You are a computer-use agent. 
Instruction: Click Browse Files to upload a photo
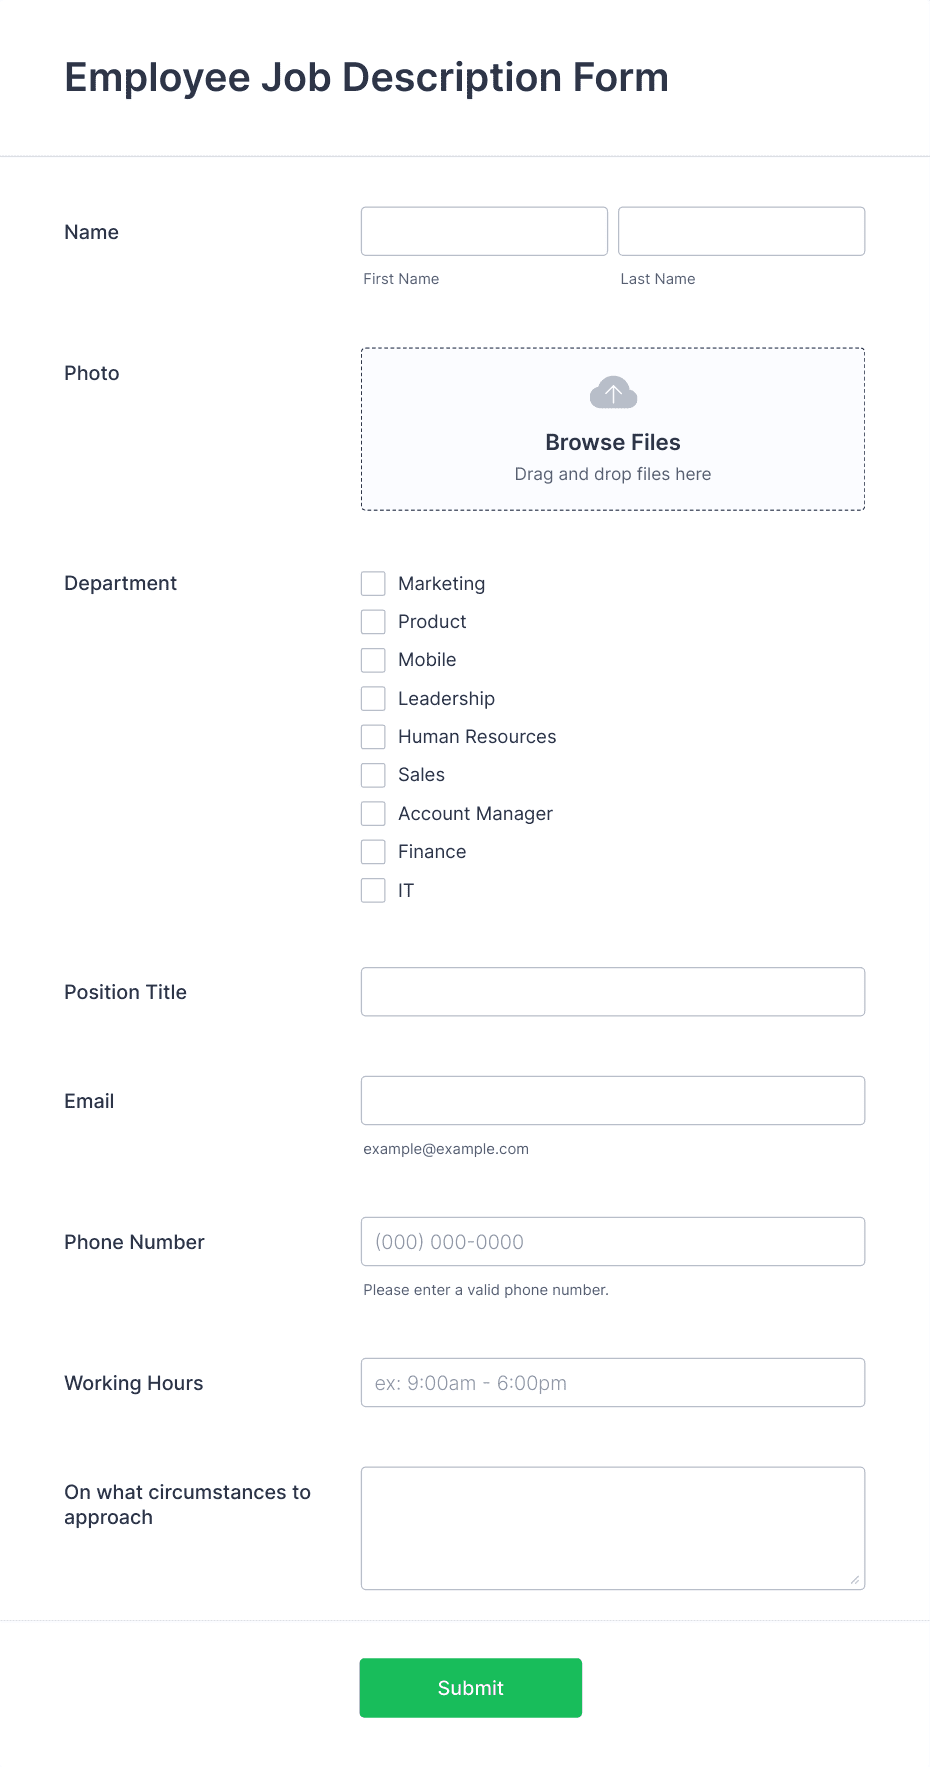coord(613,442)
